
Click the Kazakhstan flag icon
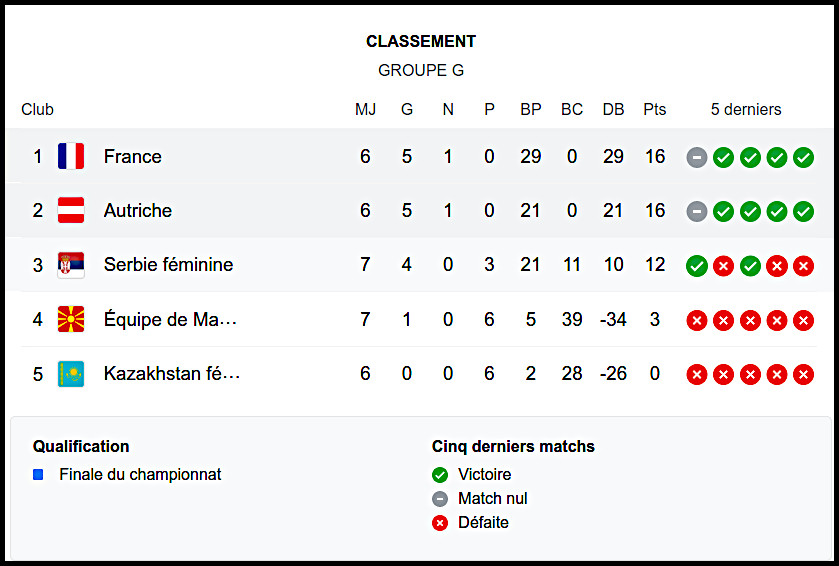[x=70, y=374]
